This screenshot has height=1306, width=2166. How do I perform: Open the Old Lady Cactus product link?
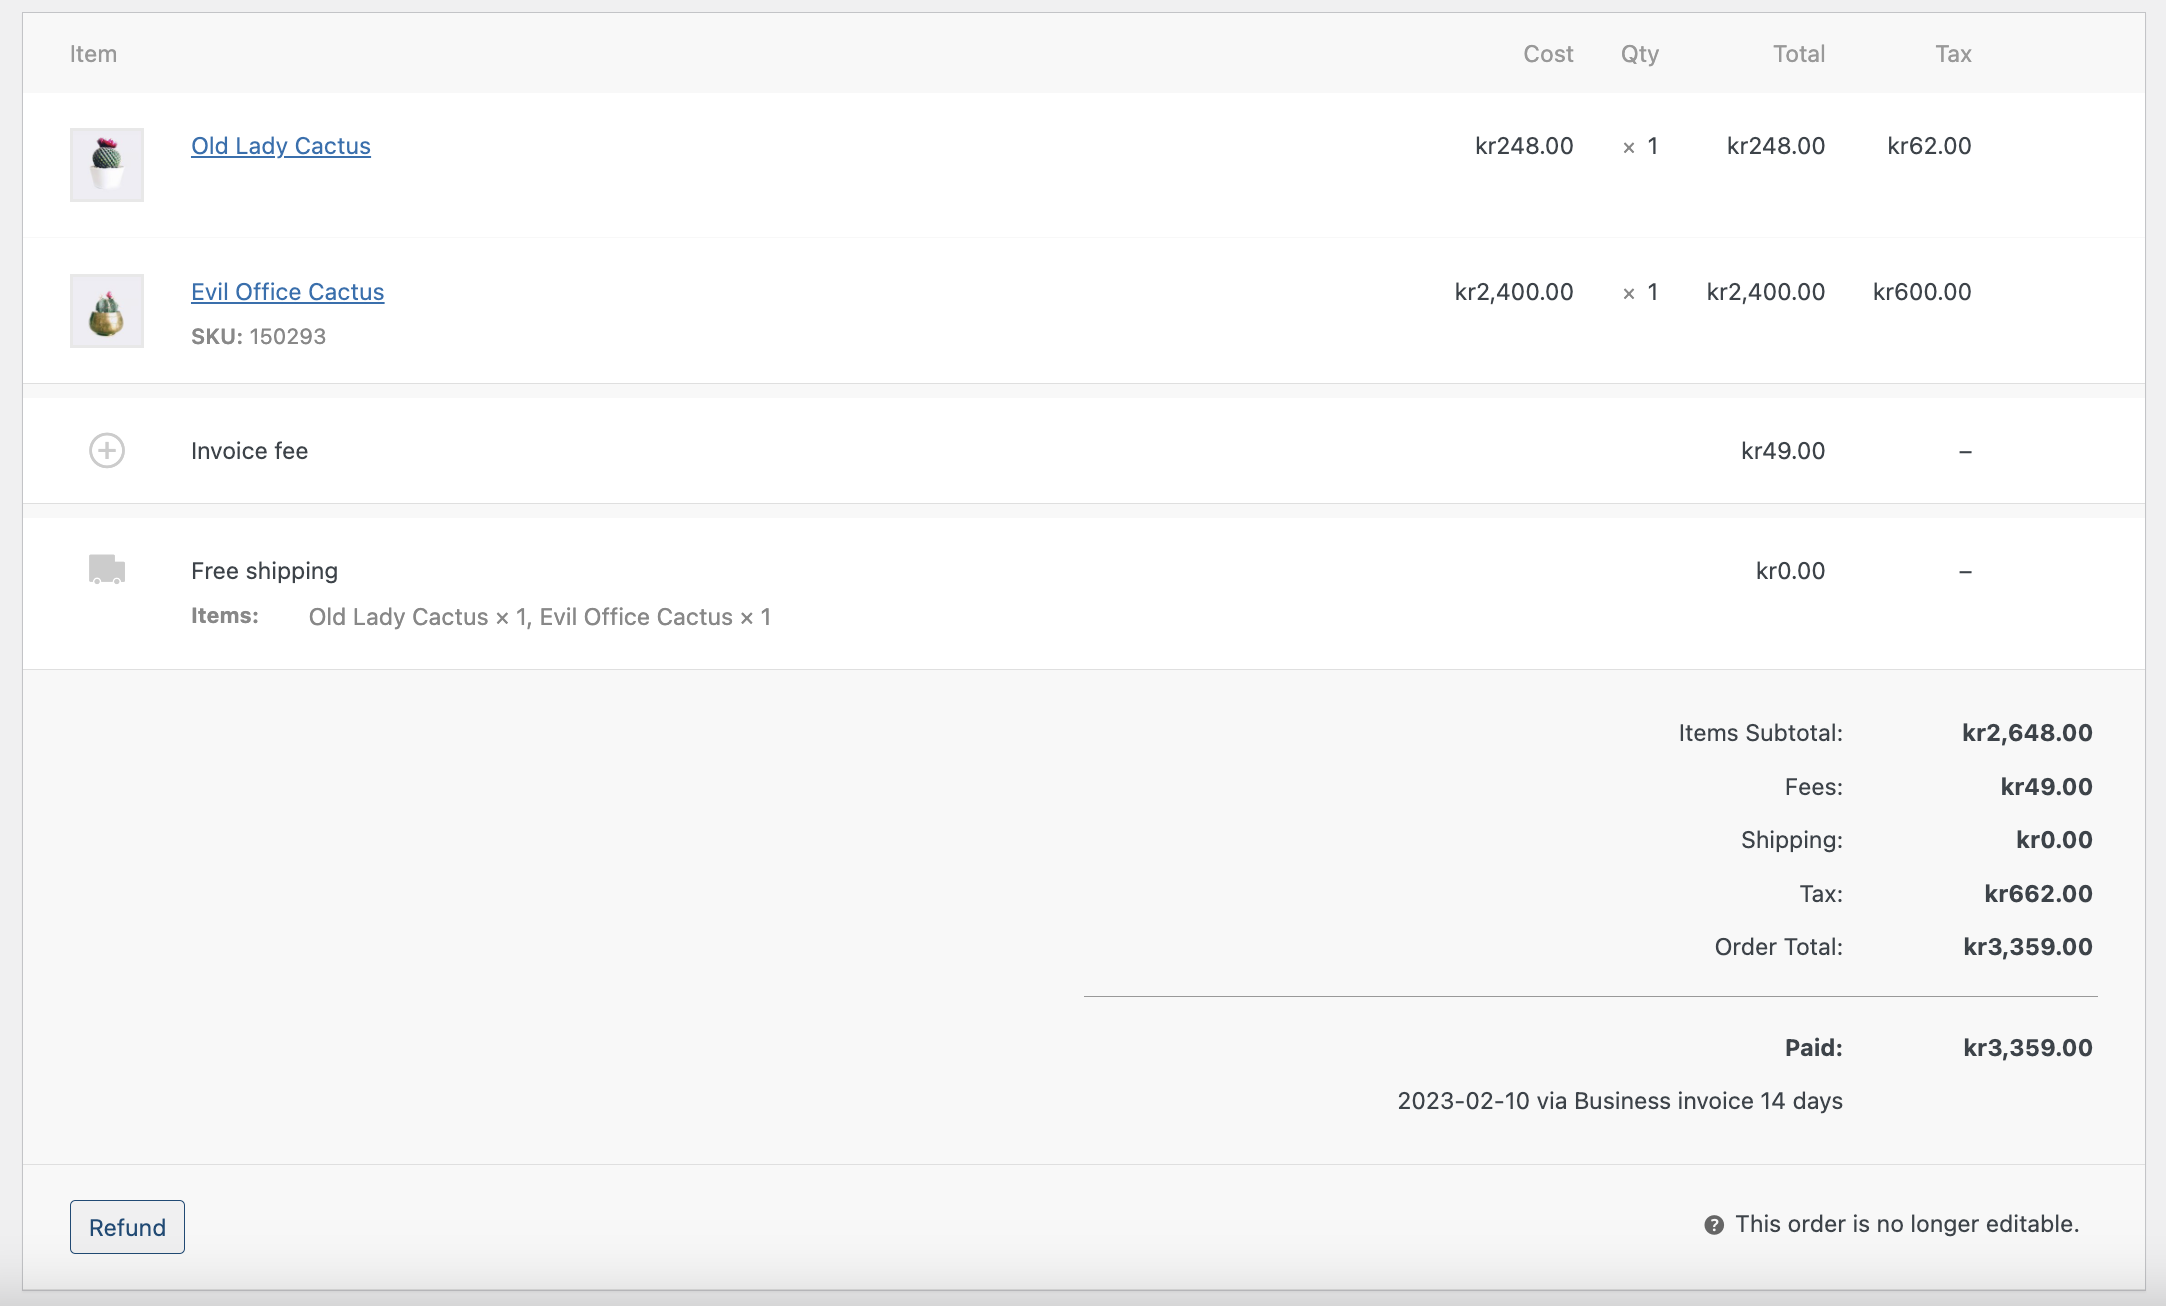tap(281, 146)
